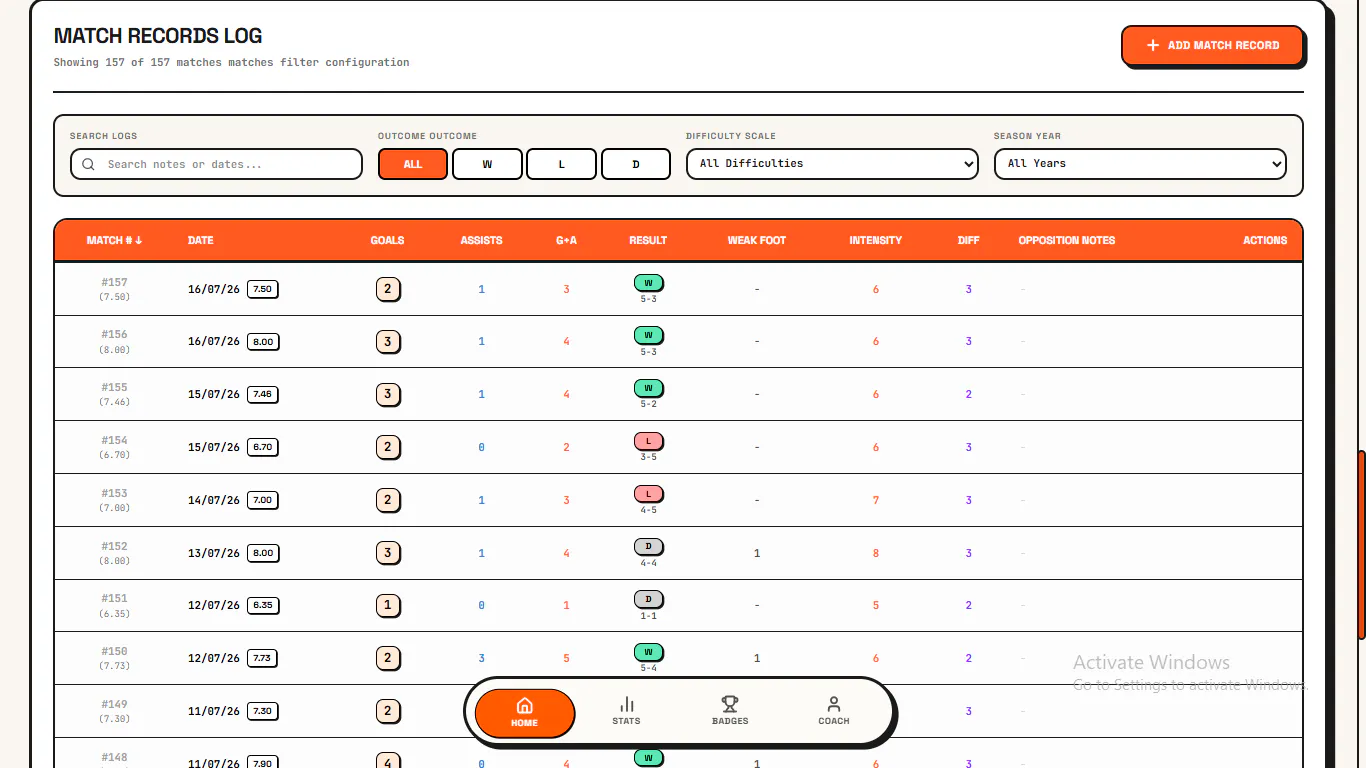
Task: Open the All Difficulties dropdown
Action: click(x=832, y=164)
